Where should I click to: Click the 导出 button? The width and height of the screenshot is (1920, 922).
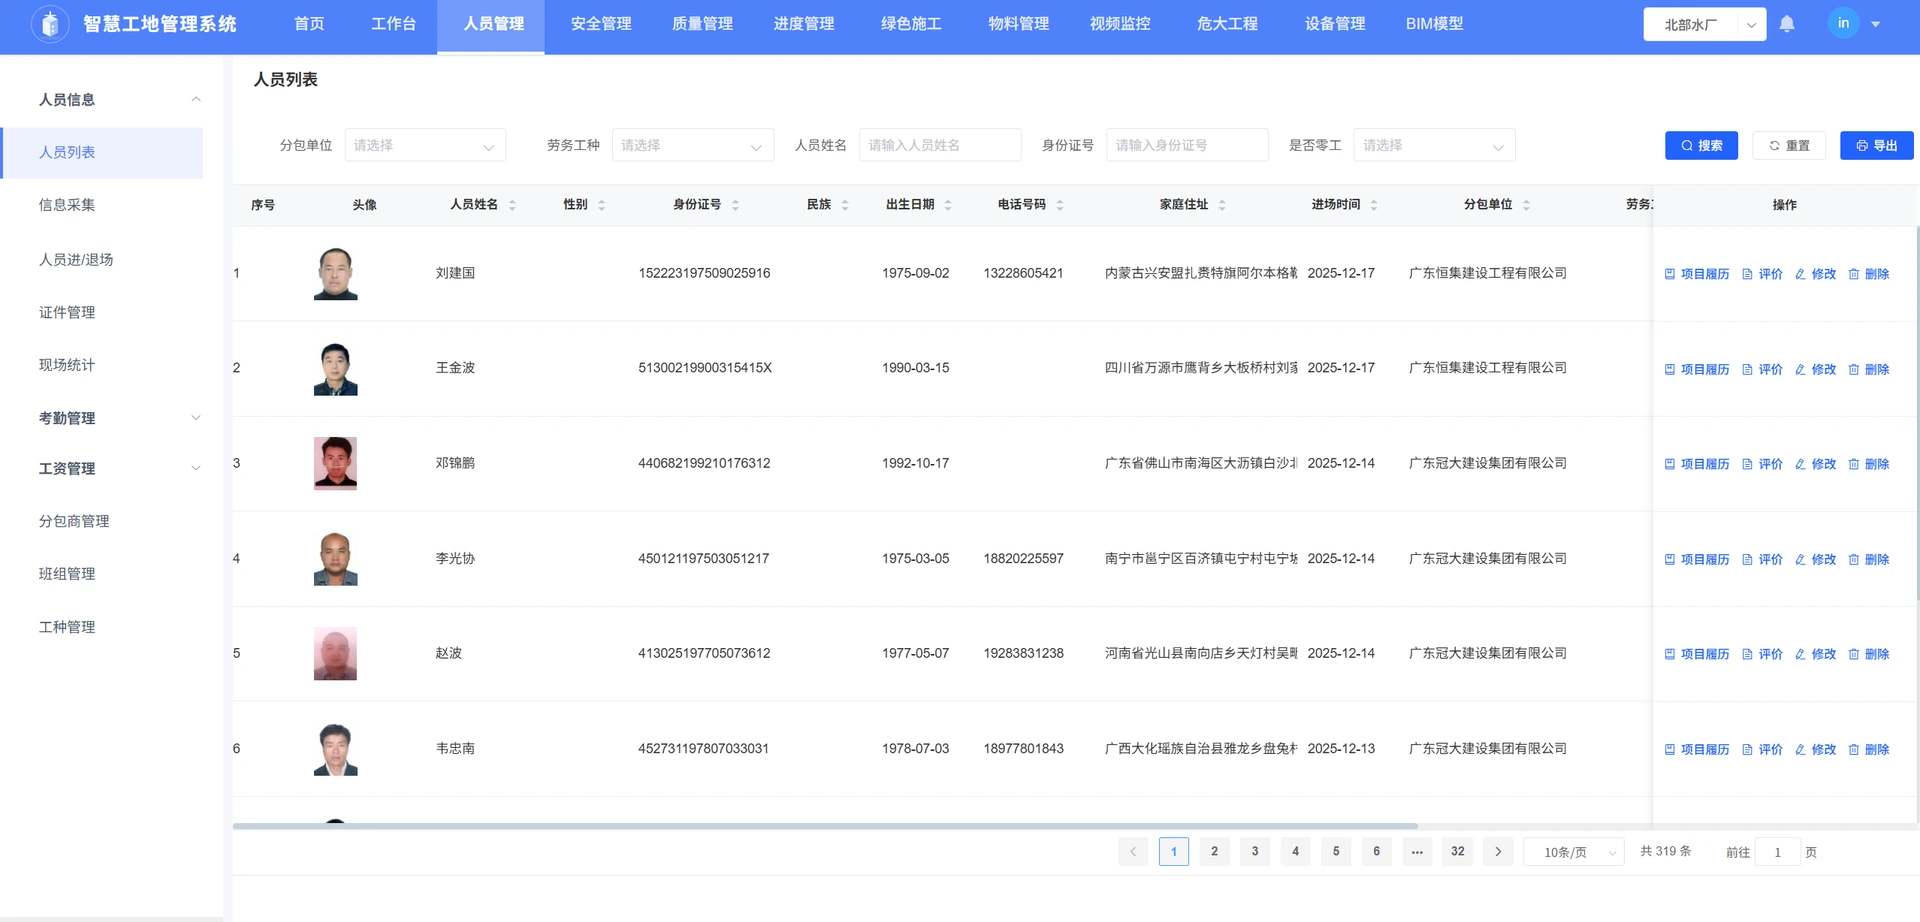1877,145
